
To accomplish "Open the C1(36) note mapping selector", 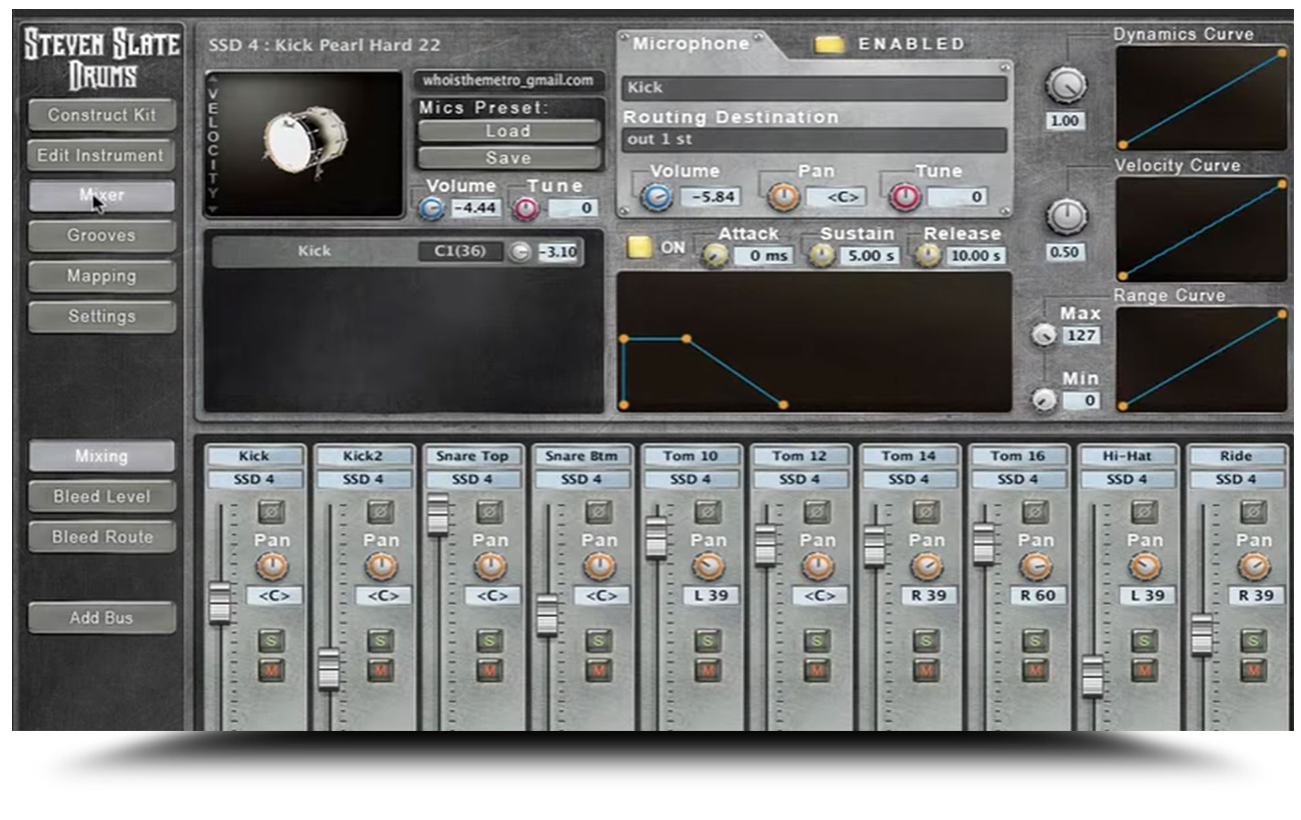I will (460, 252).
